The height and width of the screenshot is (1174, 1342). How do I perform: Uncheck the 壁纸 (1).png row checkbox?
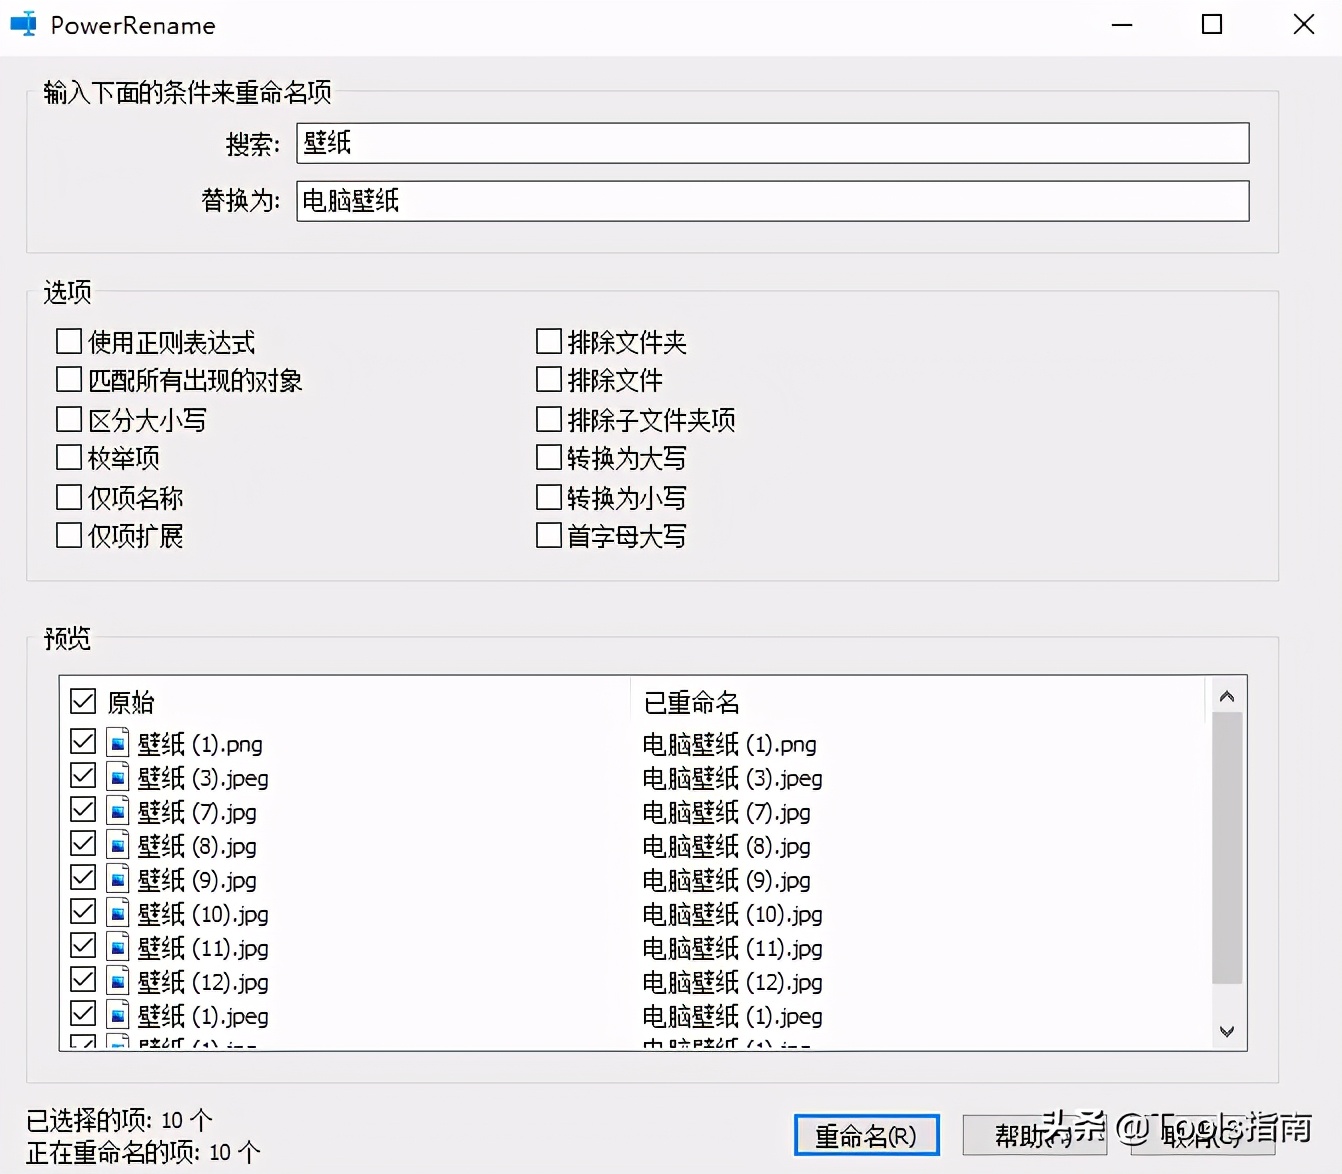click(x=83, y=742)
